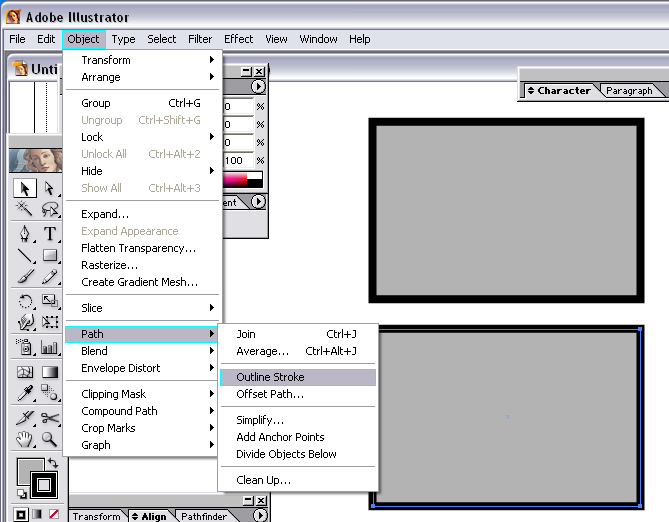669x522 pixels.
Task: Select the Pen tool
Action: tap(25, 234)
